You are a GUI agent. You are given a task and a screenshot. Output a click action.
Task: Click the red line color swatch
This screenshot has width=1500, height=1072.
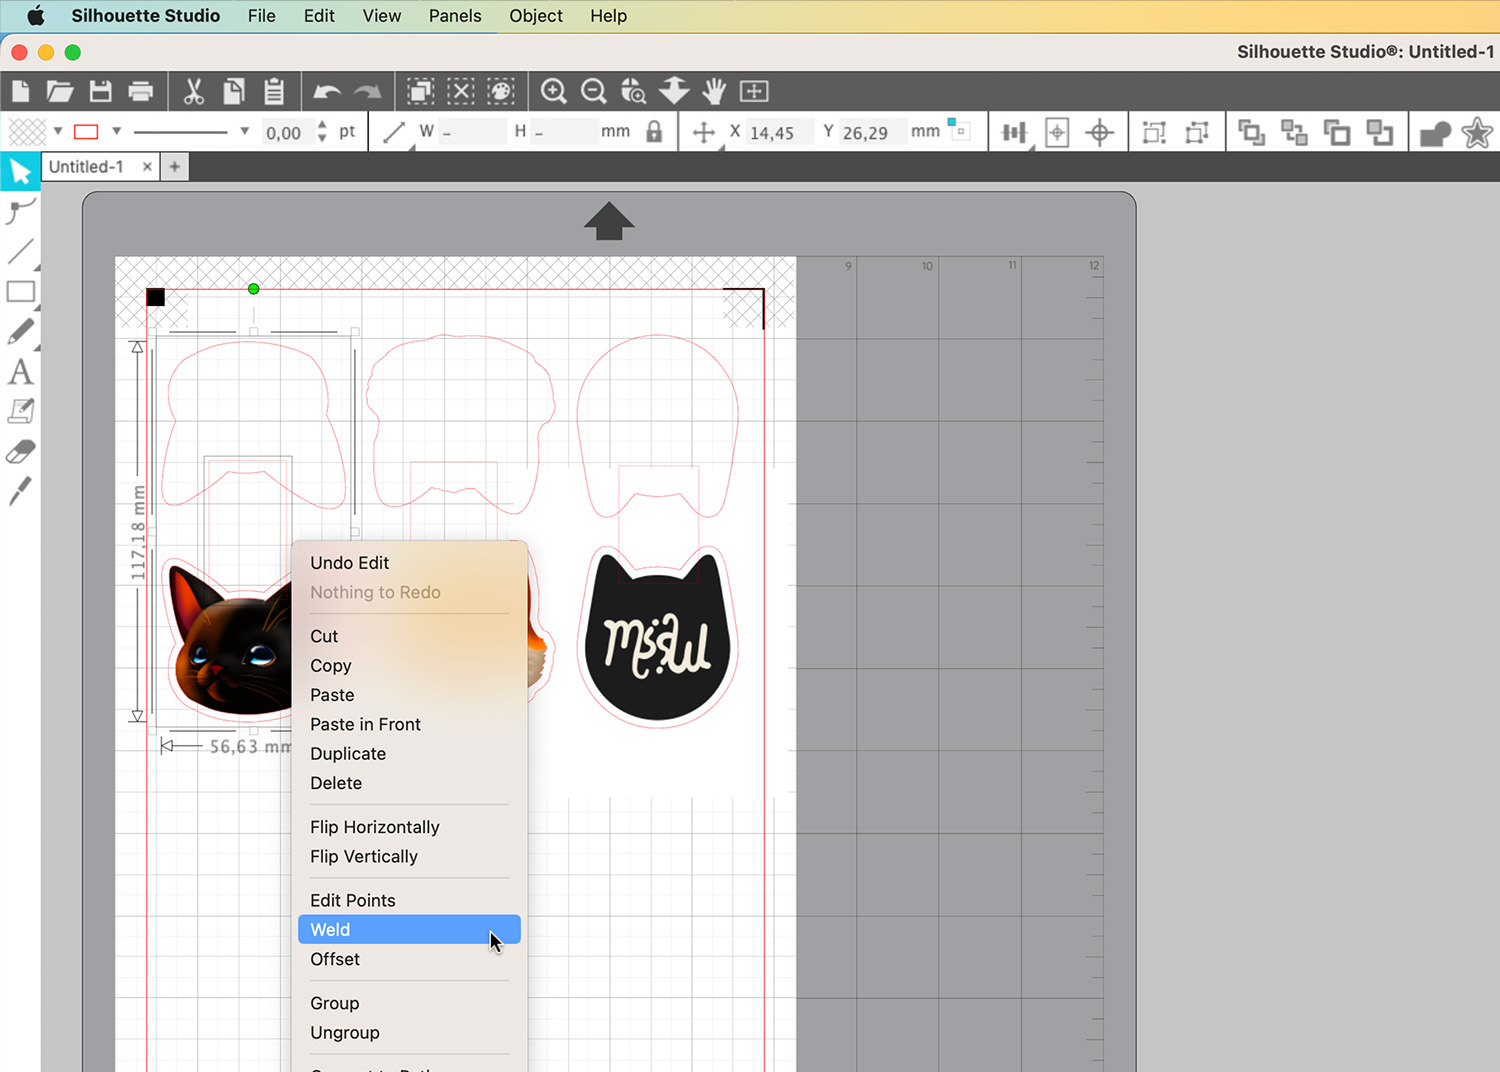86,132
